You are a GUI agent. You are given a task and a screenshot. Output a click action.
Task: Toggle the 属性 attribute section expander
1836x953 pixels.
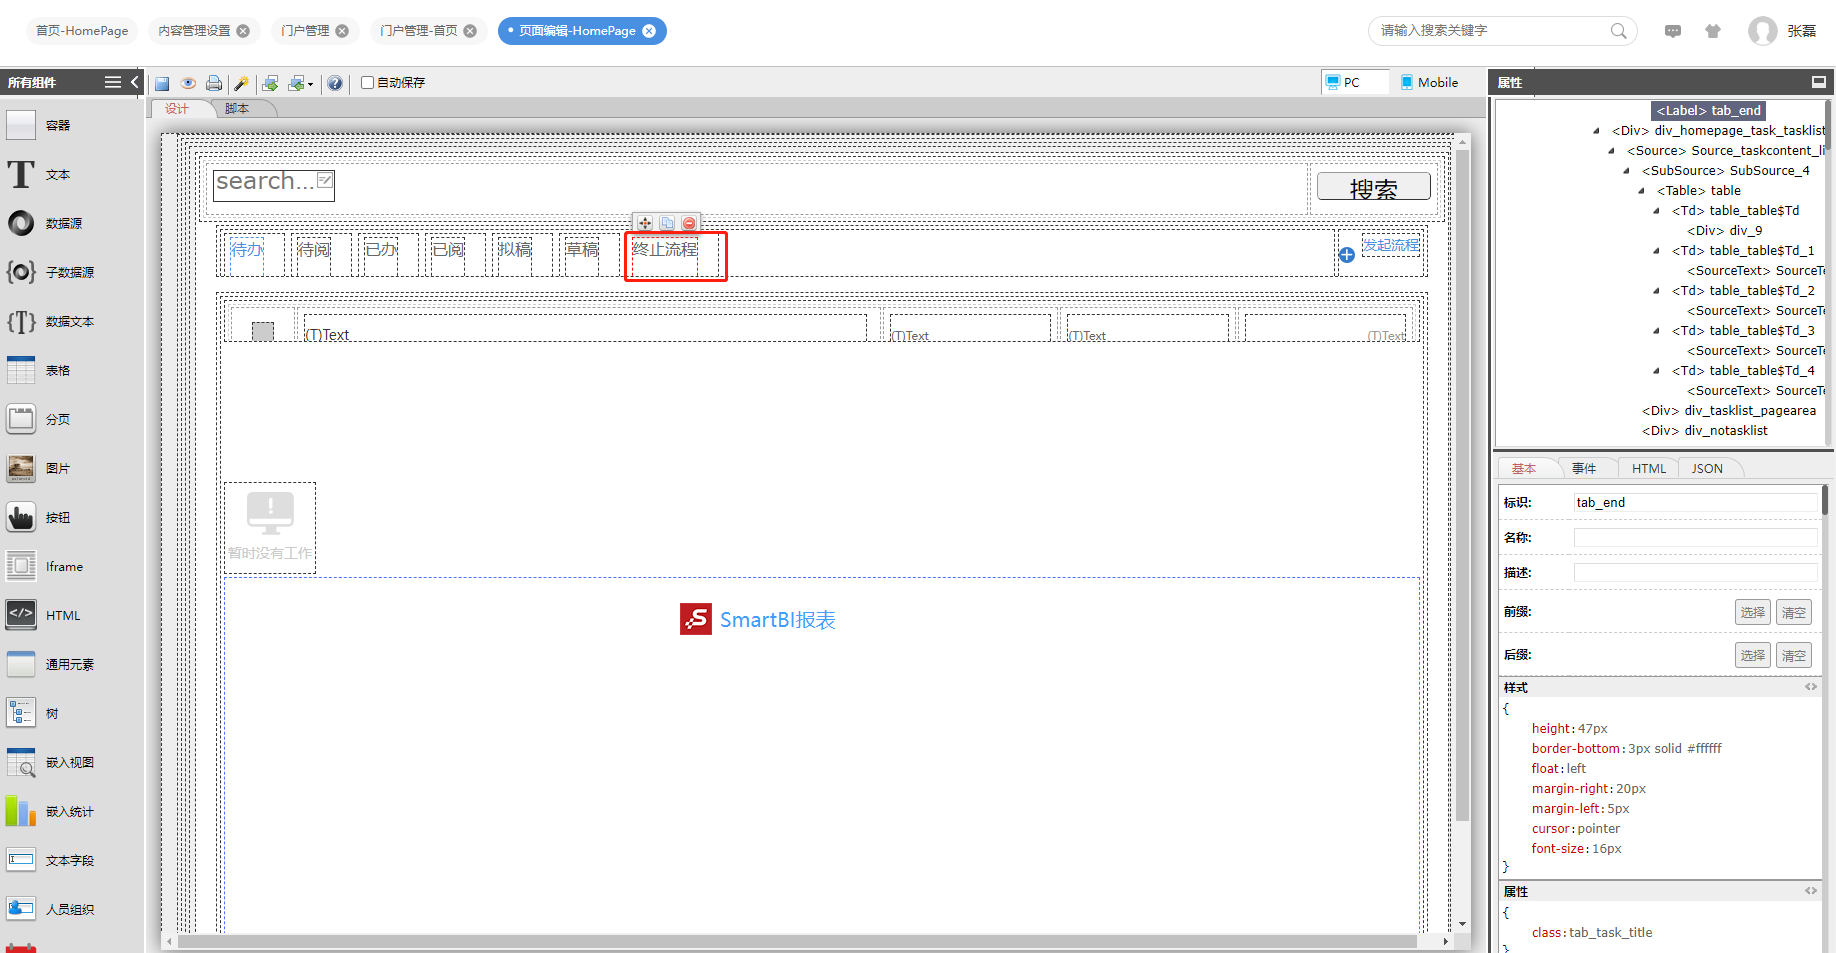1811,891
